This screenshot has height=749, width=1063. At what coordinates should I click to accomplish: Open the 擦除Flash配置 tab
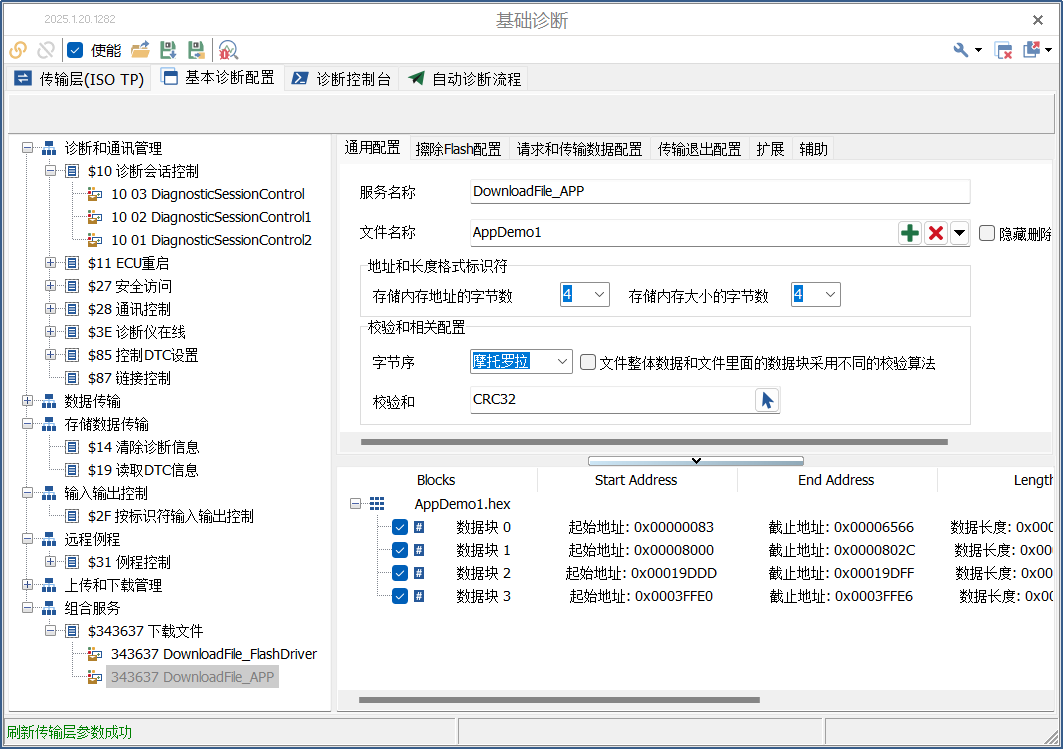(458, 149)
